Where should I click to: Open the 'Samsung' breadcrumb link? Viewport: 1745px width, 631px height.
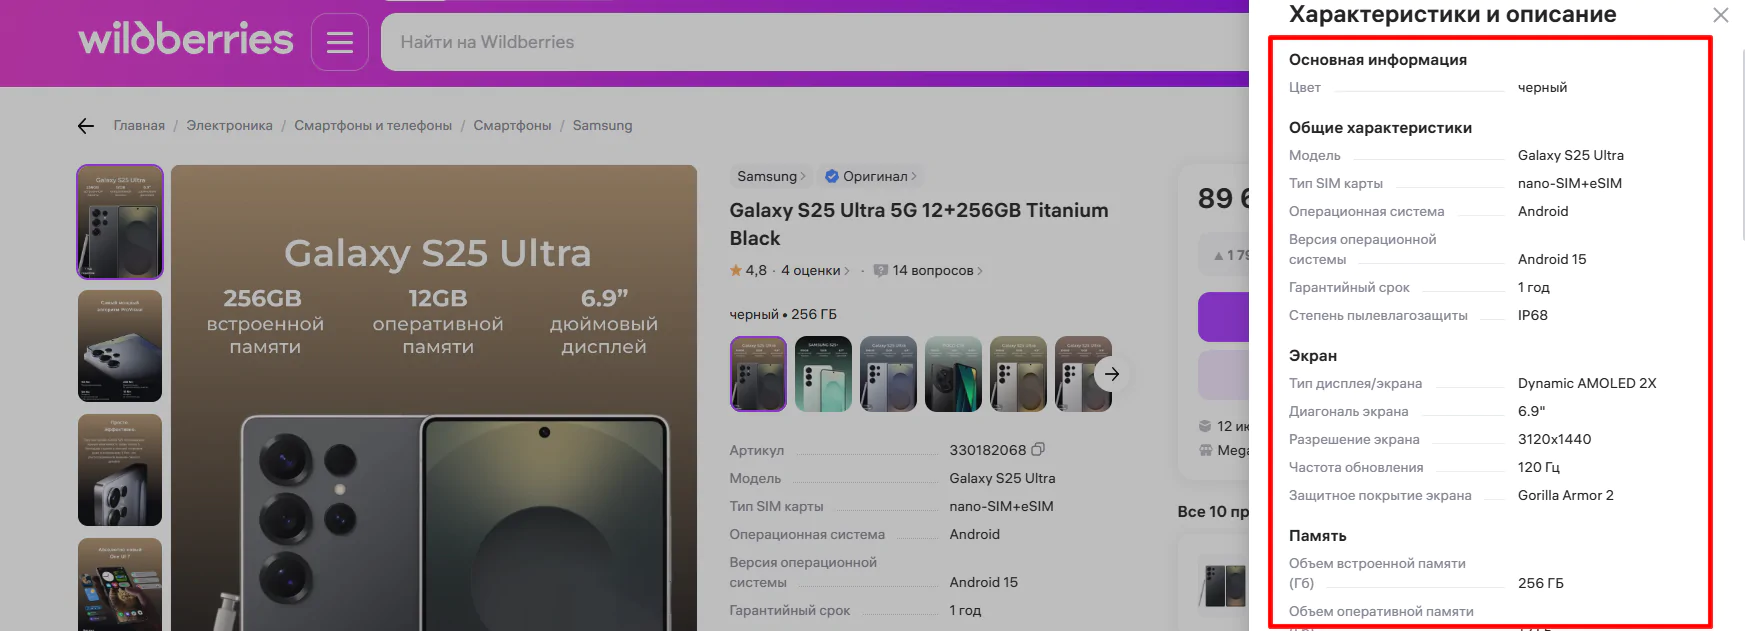pyautogui.click(x=602, y=125)
